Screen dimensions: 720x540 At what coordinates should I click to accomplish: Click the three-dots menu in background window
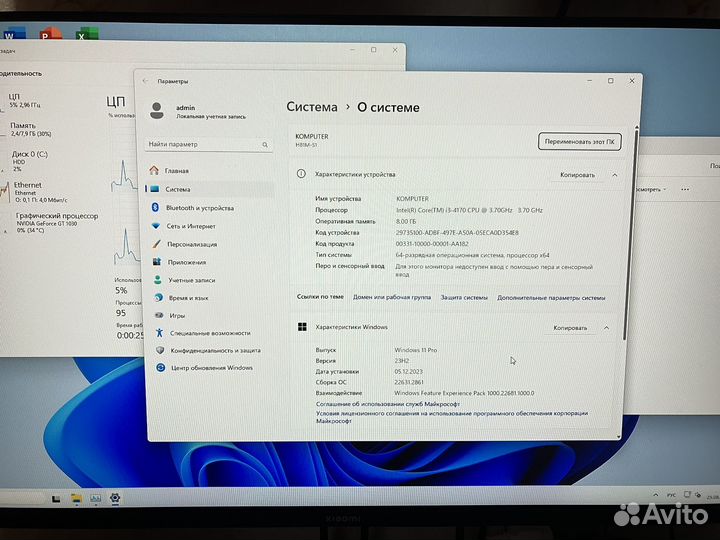pos(685,189)
